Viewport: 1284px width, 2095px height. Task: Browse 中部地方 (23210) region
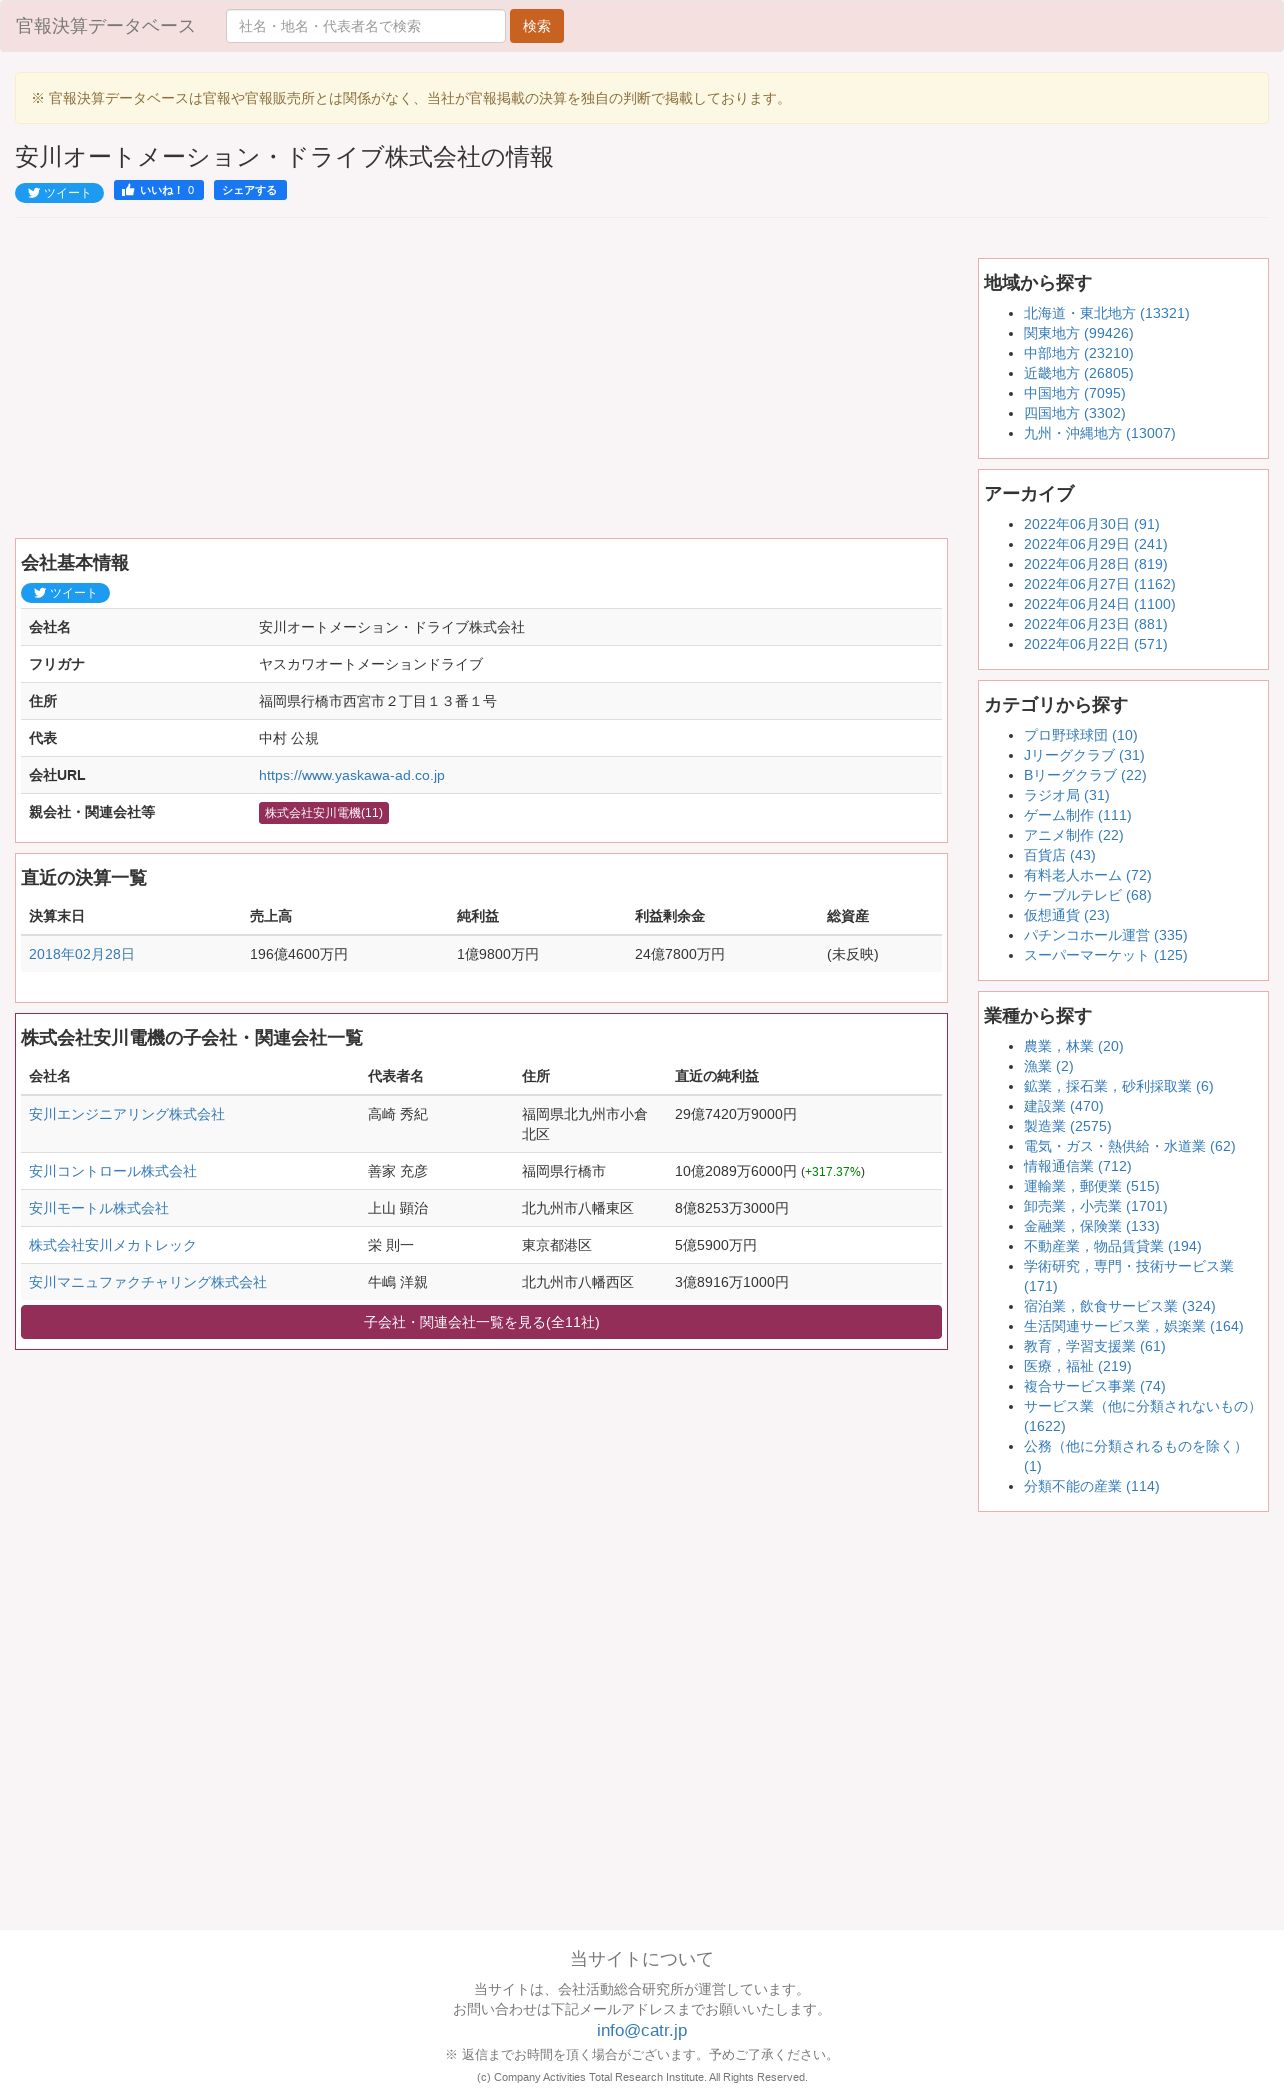tap(1079, 353)
